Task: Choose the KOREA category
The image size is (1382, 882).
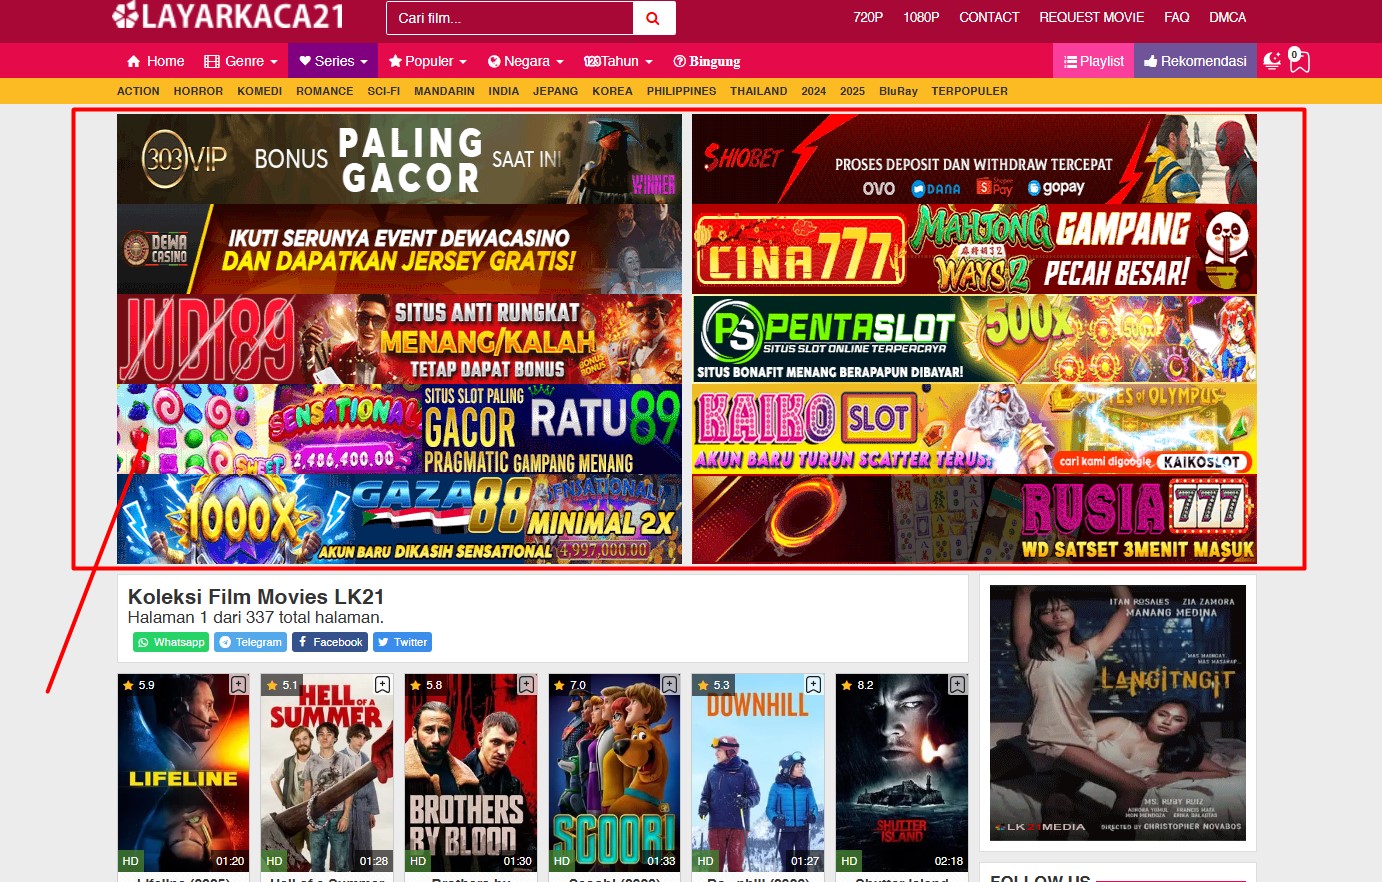Action: 612,91
